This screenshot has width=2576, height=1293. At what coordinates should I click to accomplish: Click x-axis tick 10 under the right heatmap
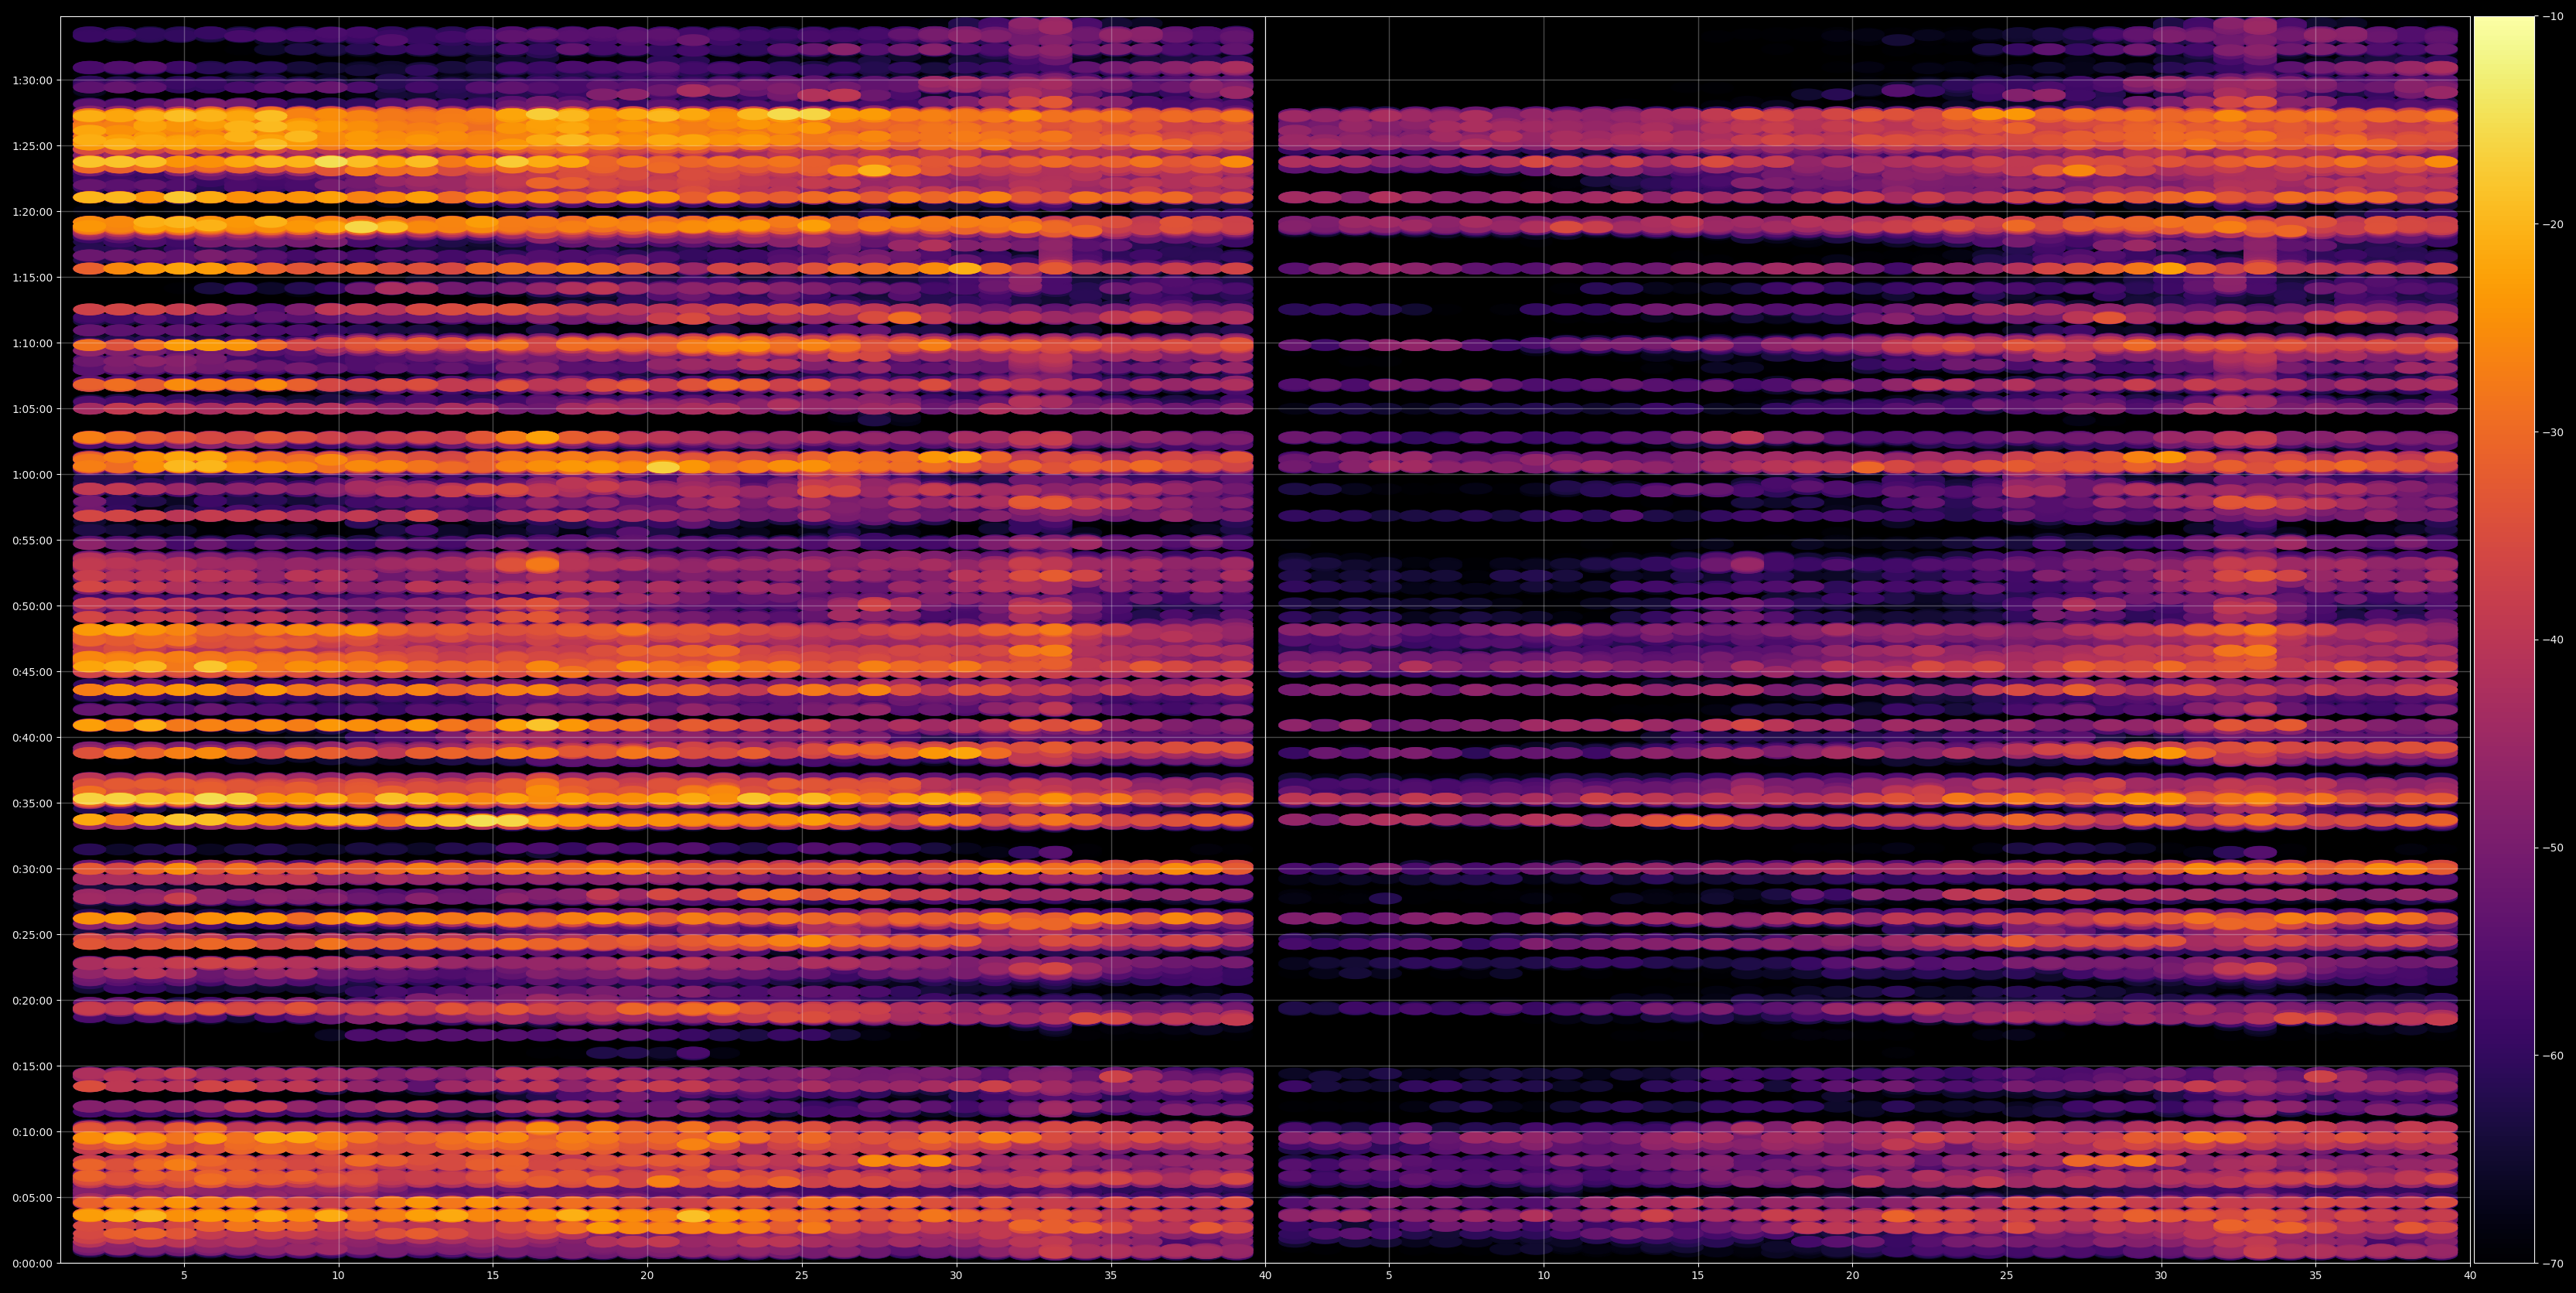point(1543,1276)
